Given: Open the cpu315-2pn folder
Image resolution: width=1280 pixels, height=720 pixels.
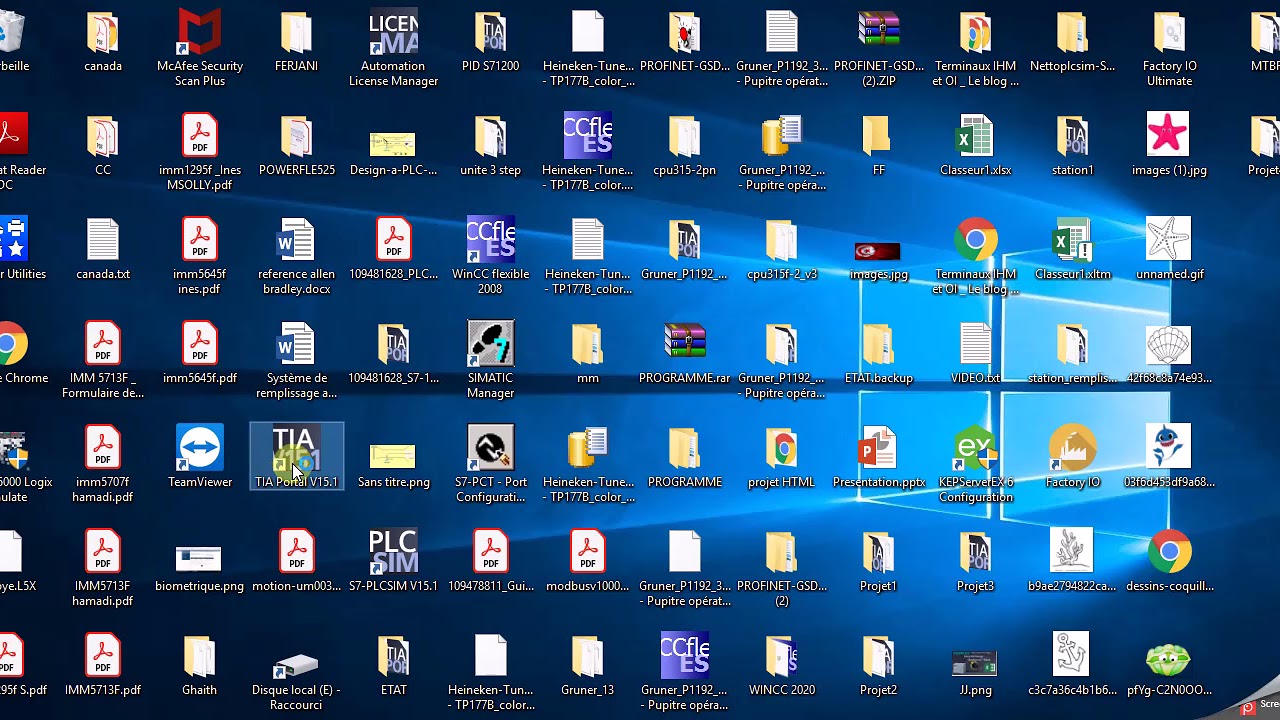Looking at the screenshot, I should coord(684,144).
